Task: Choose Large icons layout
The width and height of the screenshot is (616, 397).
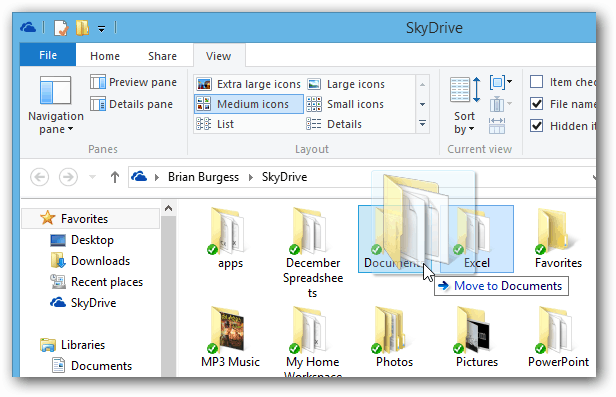Action: click(346, 84)
